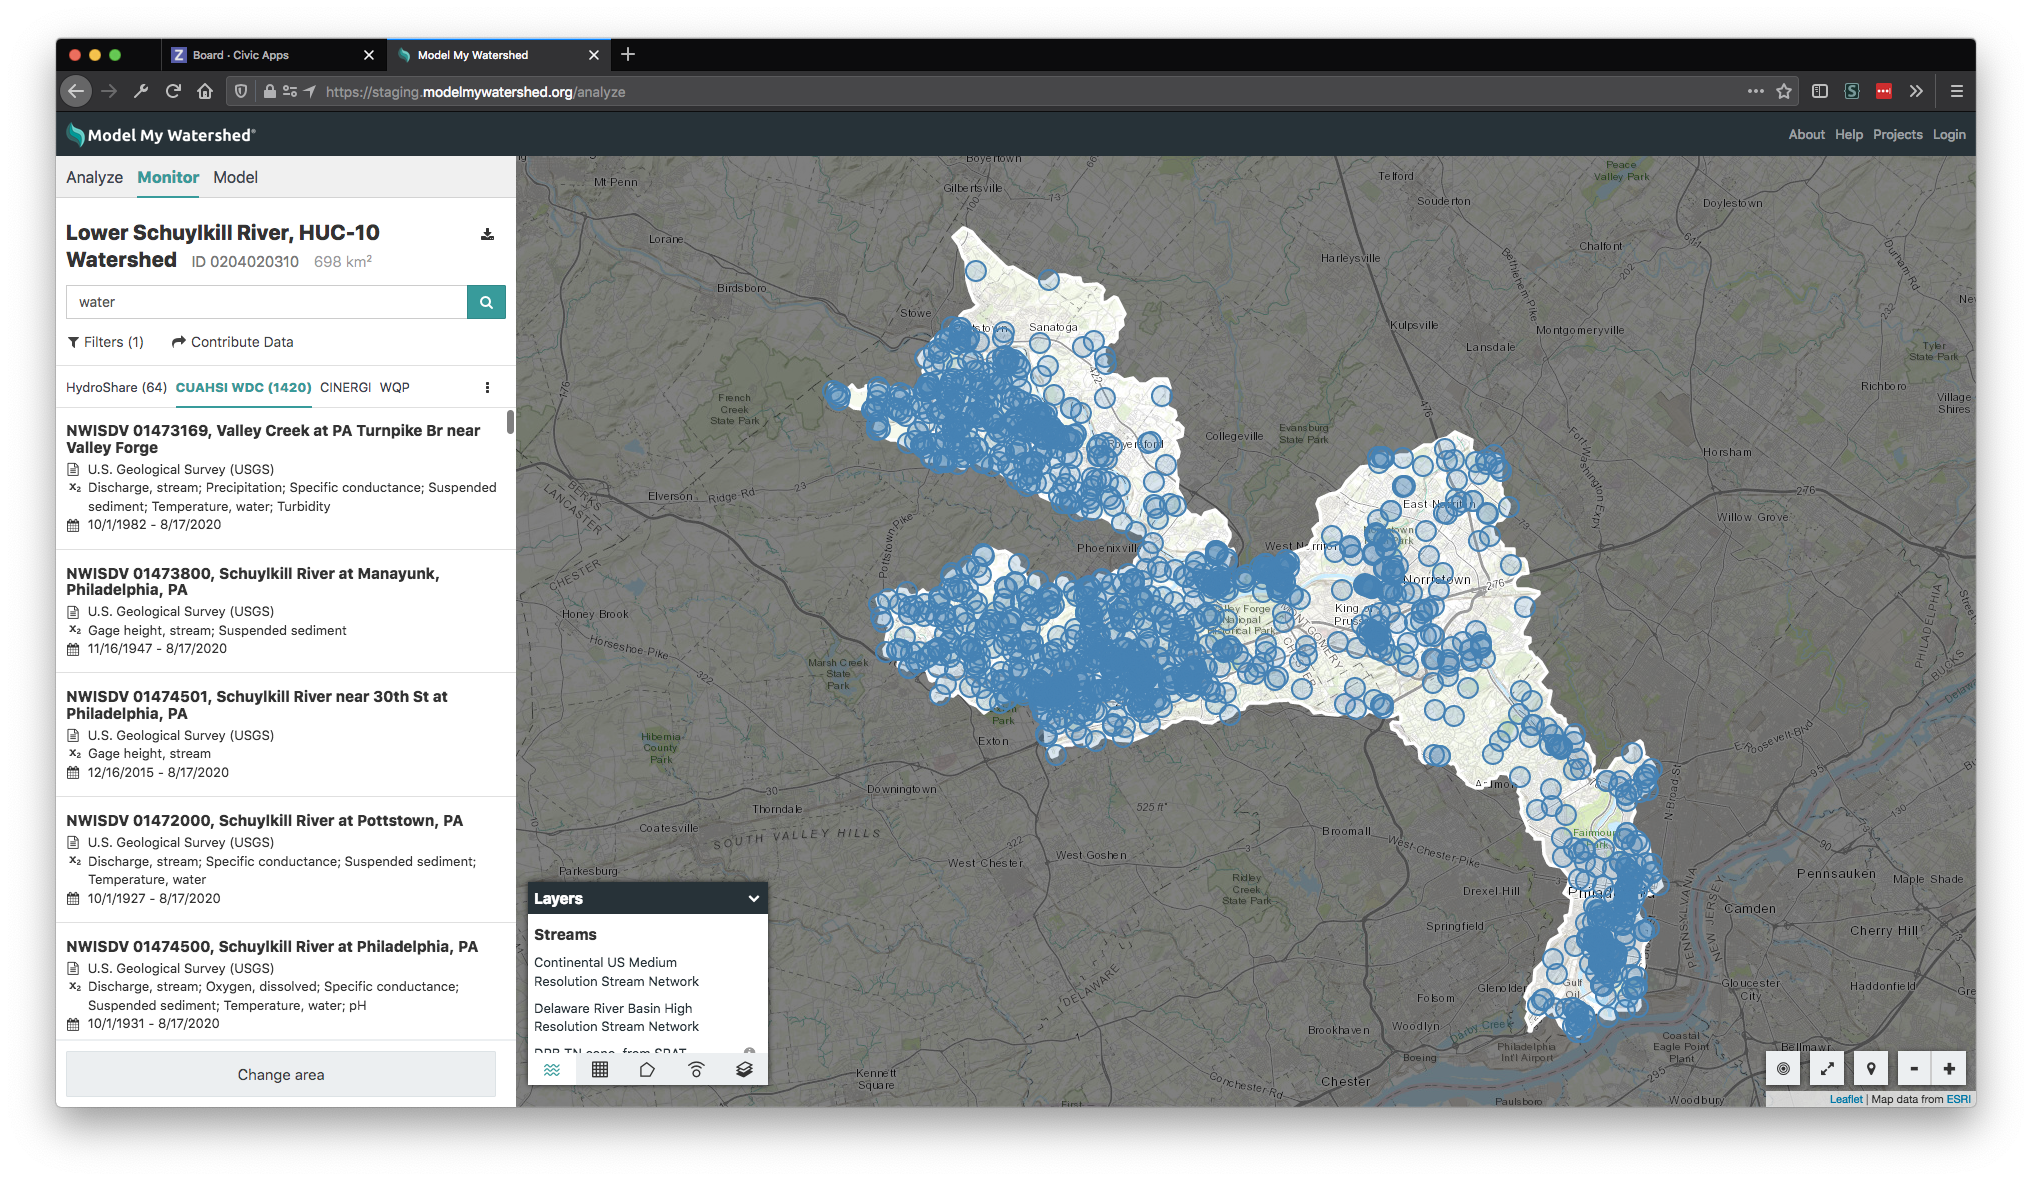
Task: Collapse the Layers panel chevron
Action: click(753, 898)
